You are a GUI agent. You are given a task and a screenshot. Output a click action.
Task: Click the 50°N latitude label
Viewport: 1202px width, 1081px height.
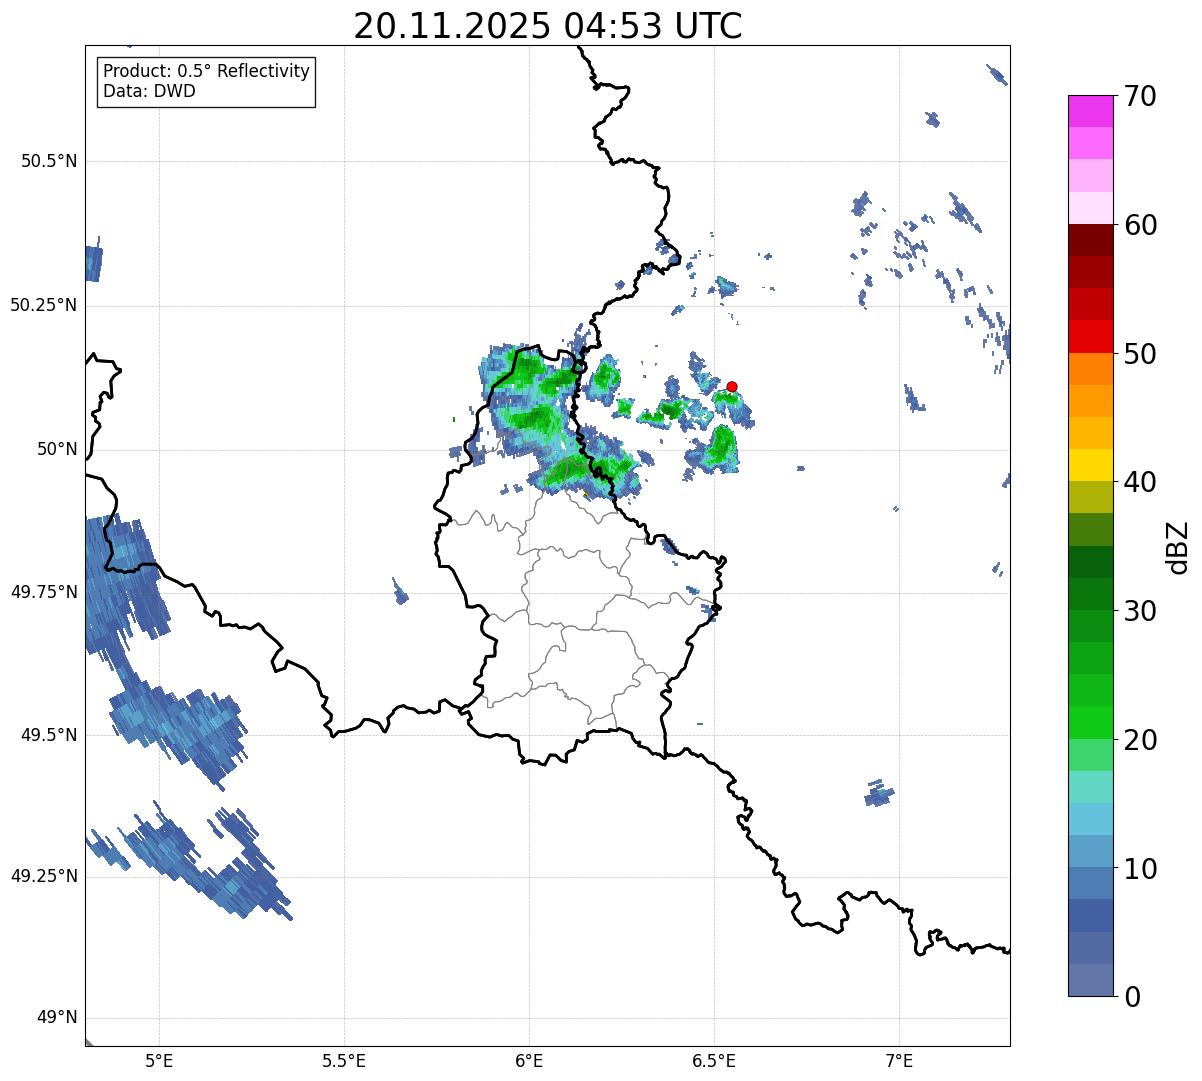pos(57,449)
